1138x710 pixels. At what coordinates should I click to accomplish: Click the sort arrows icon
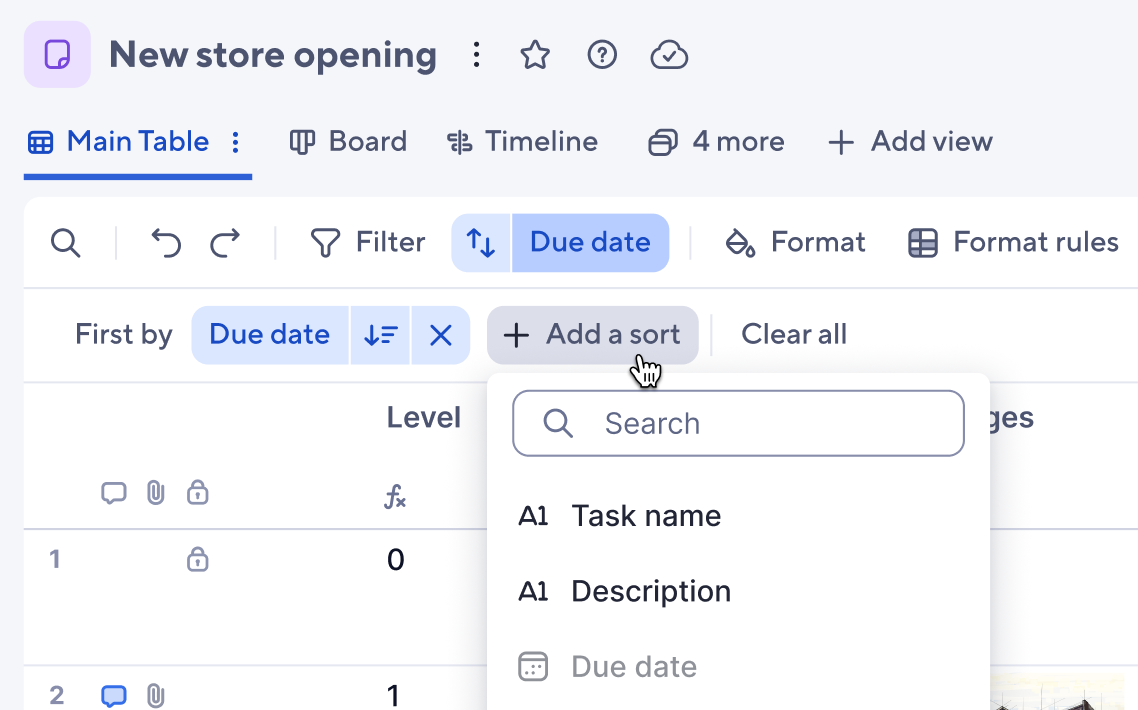(x=480, y=242)
